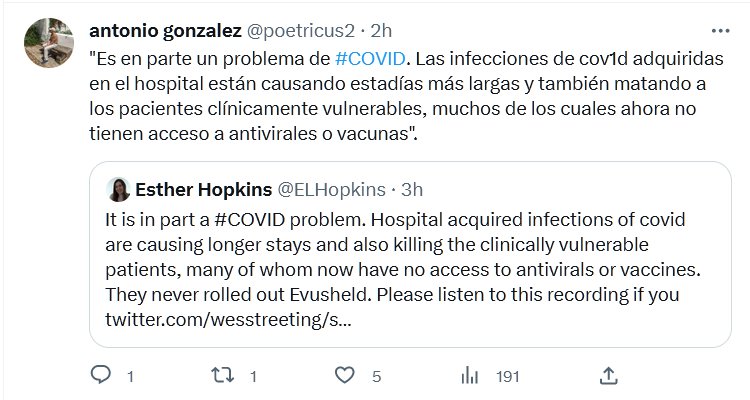Click Esther Hopkins' small avatar

(119, 189)
